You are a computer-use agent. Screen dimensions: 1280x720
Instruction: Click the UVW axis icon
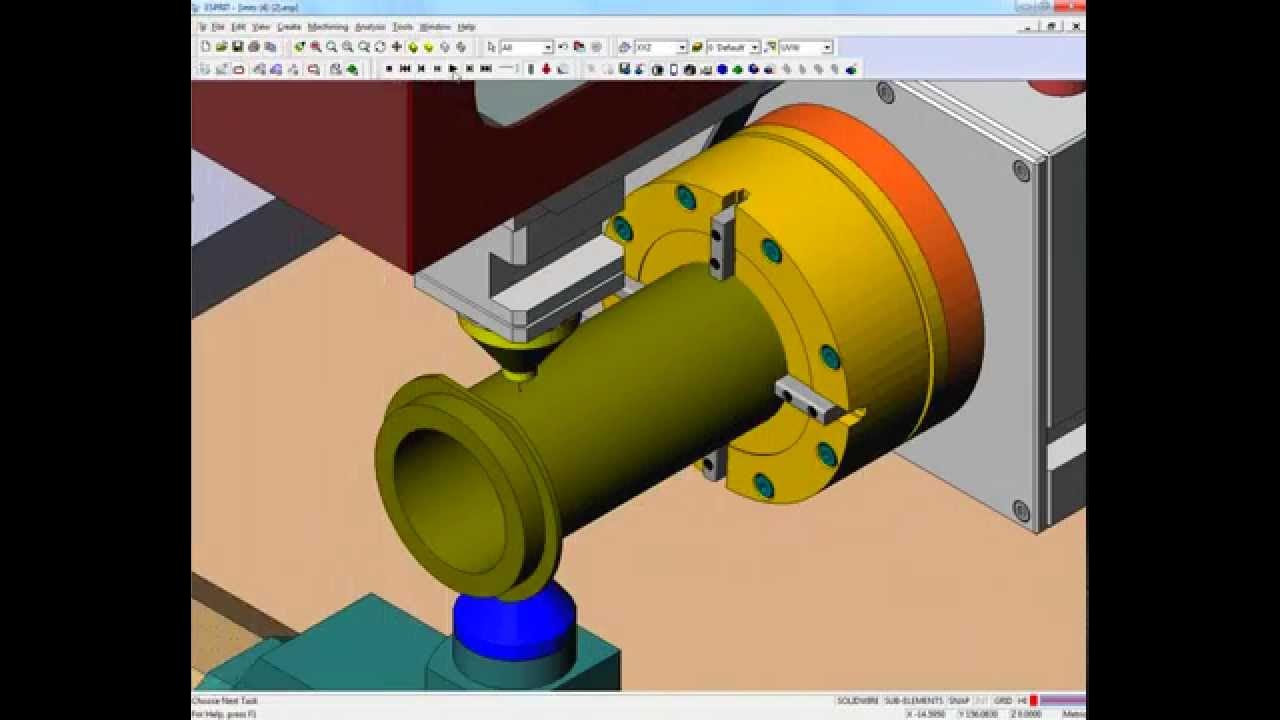pos(771,47)
